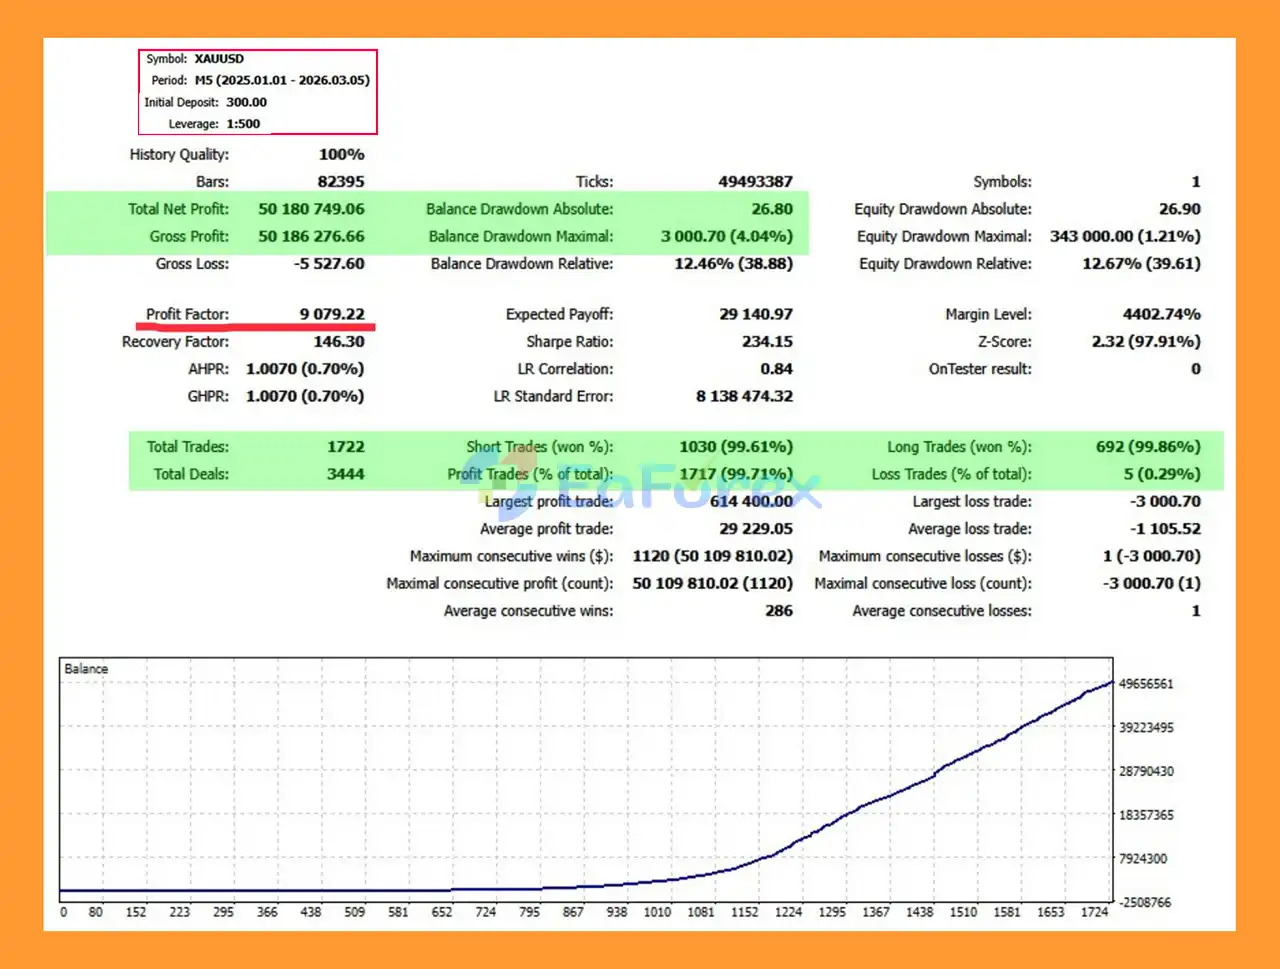Click the 1724 mark on chart x-axis
This screenshot has height=969, width=1280.
point(1094,912)
